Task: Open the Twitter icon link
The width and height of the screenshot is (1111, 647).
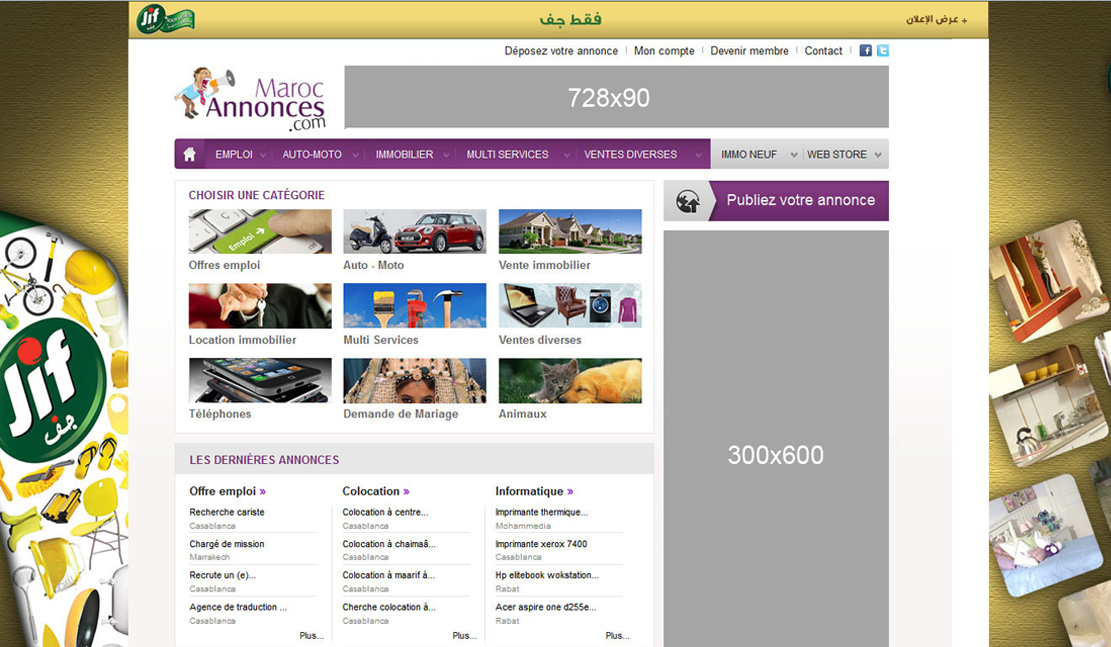Action: 882,51
